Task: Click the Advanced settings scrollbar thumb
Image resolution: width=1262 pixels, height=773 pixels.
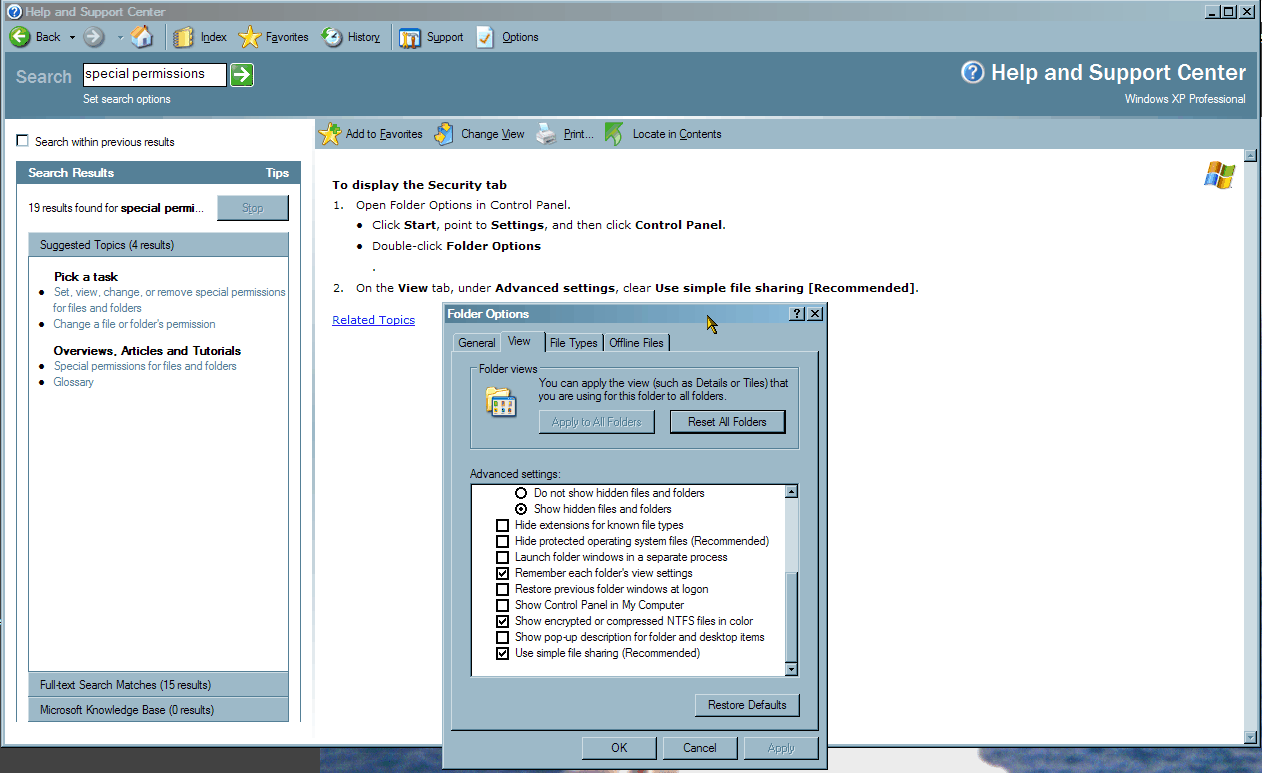Action: coord(791,617)
